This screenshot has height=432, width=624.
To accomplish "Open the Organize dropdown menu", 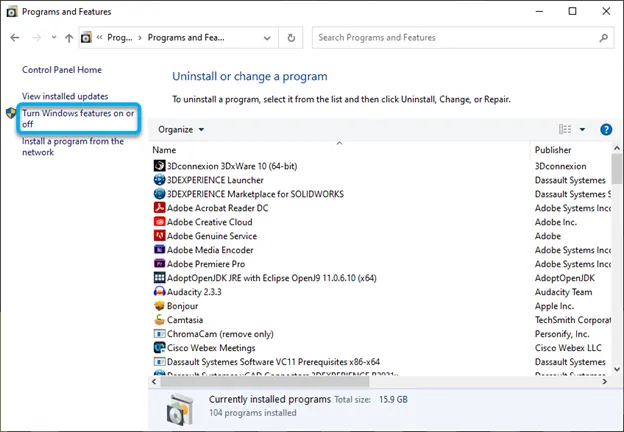I will (181, 129).
